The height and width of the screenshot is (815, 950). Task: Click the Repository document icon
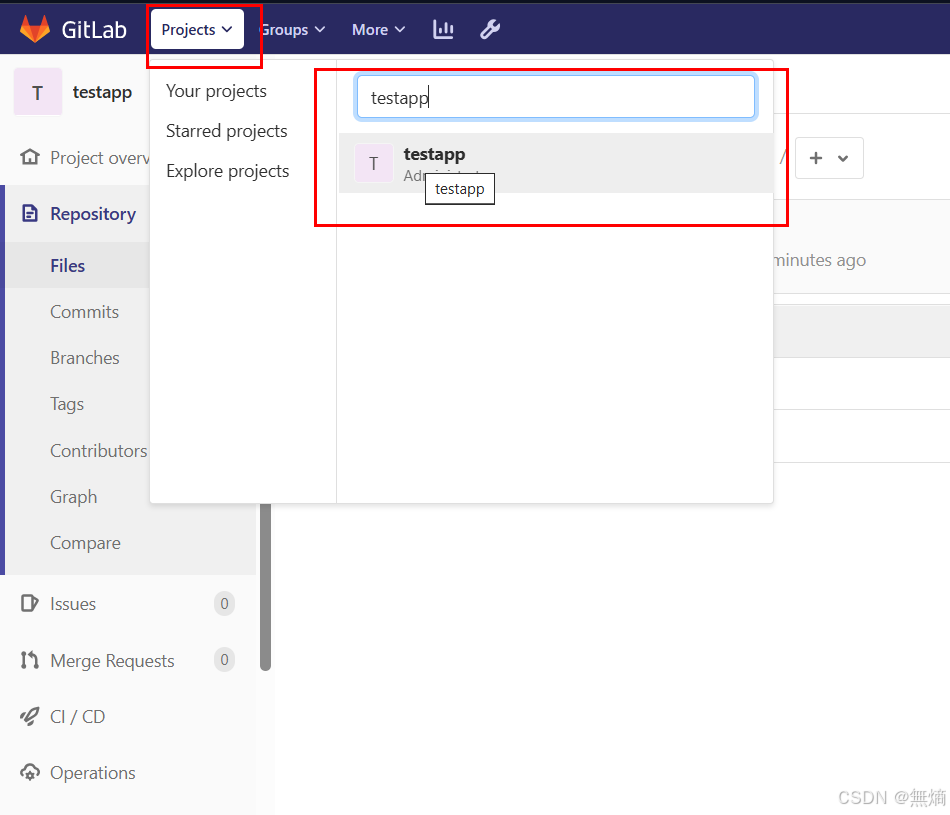click(30, 213)
